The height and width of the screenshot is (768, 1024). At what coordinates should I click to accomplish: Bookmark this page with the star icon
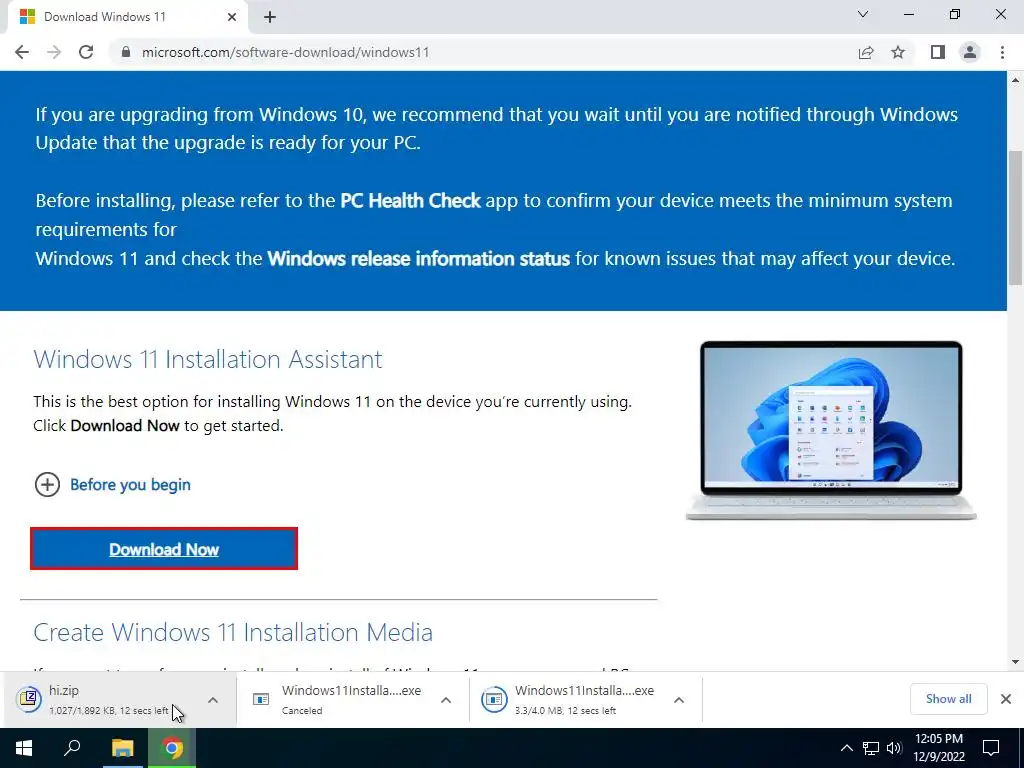click(x=898, y=52)
